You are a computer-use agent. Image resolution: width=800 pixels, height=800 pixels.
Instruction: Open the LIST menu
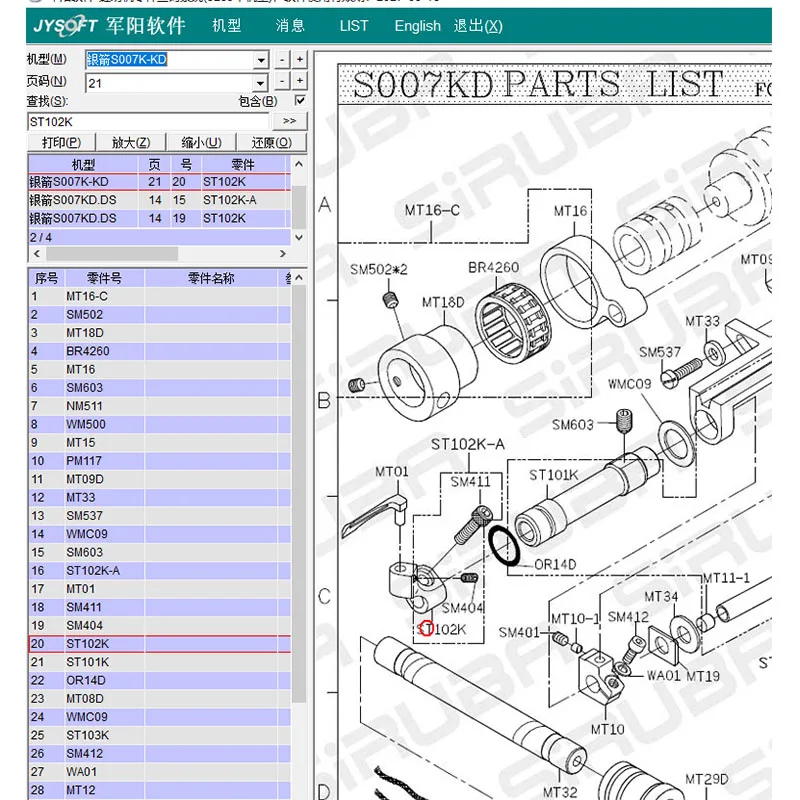pos(354,26)
